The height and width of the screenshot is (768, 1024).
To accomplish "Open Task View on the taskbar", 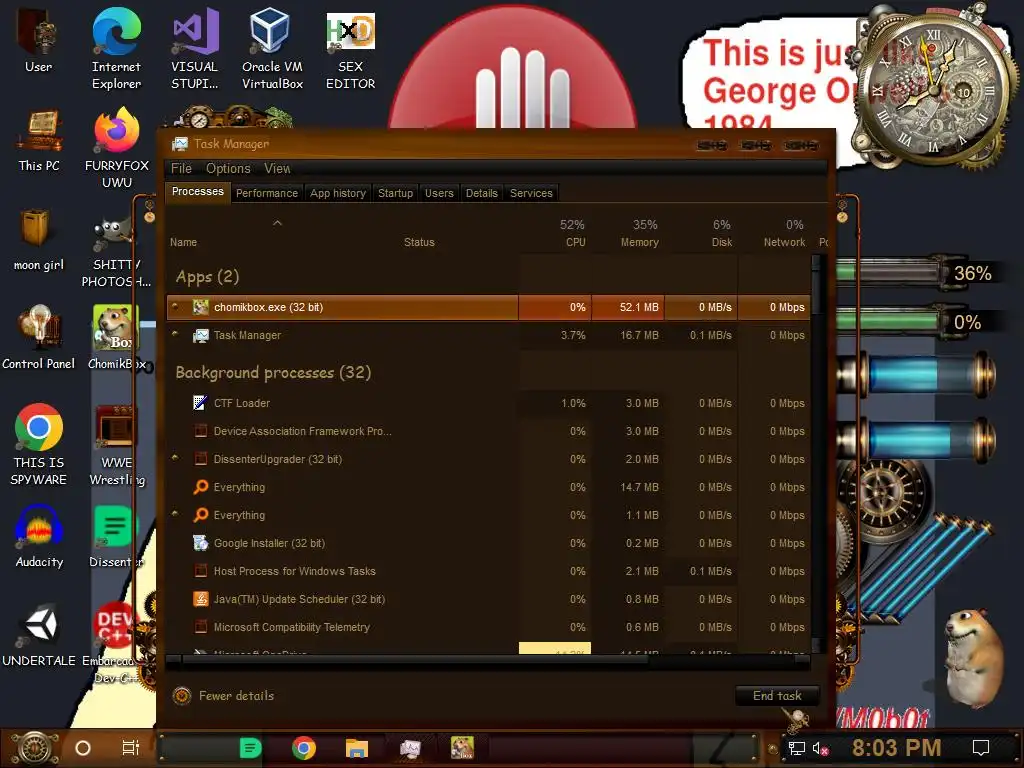I will pyautogui.click(x=131, y=748).
